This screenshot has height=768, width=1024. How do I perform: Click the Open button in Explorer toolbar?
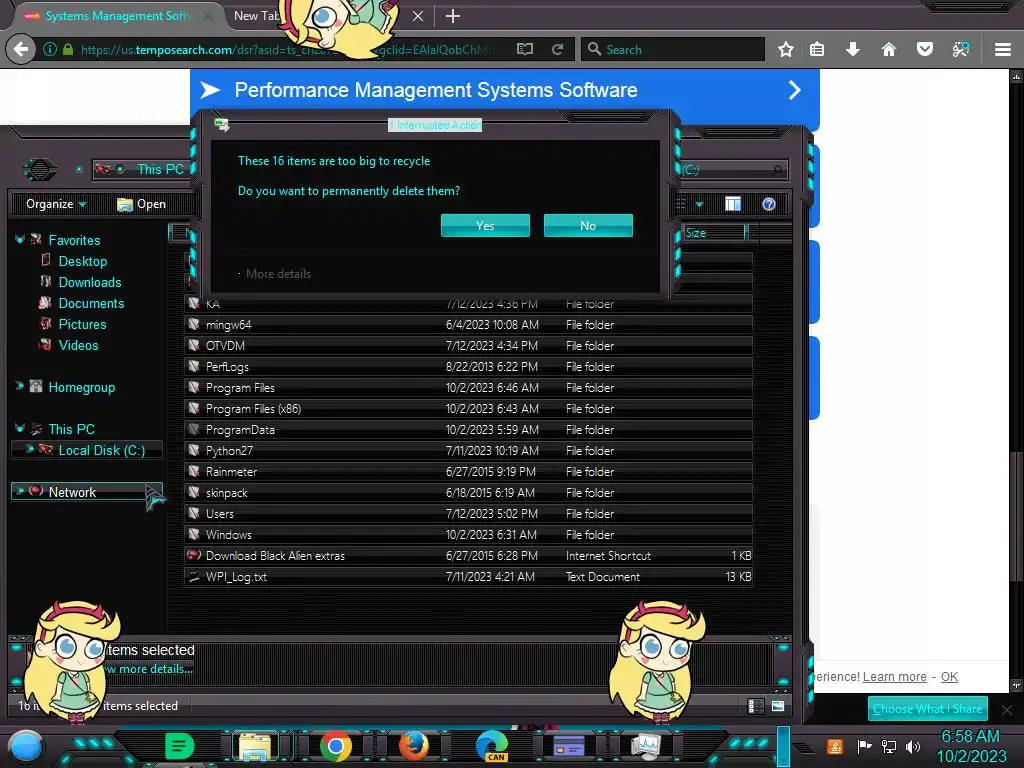click(141, 204)
